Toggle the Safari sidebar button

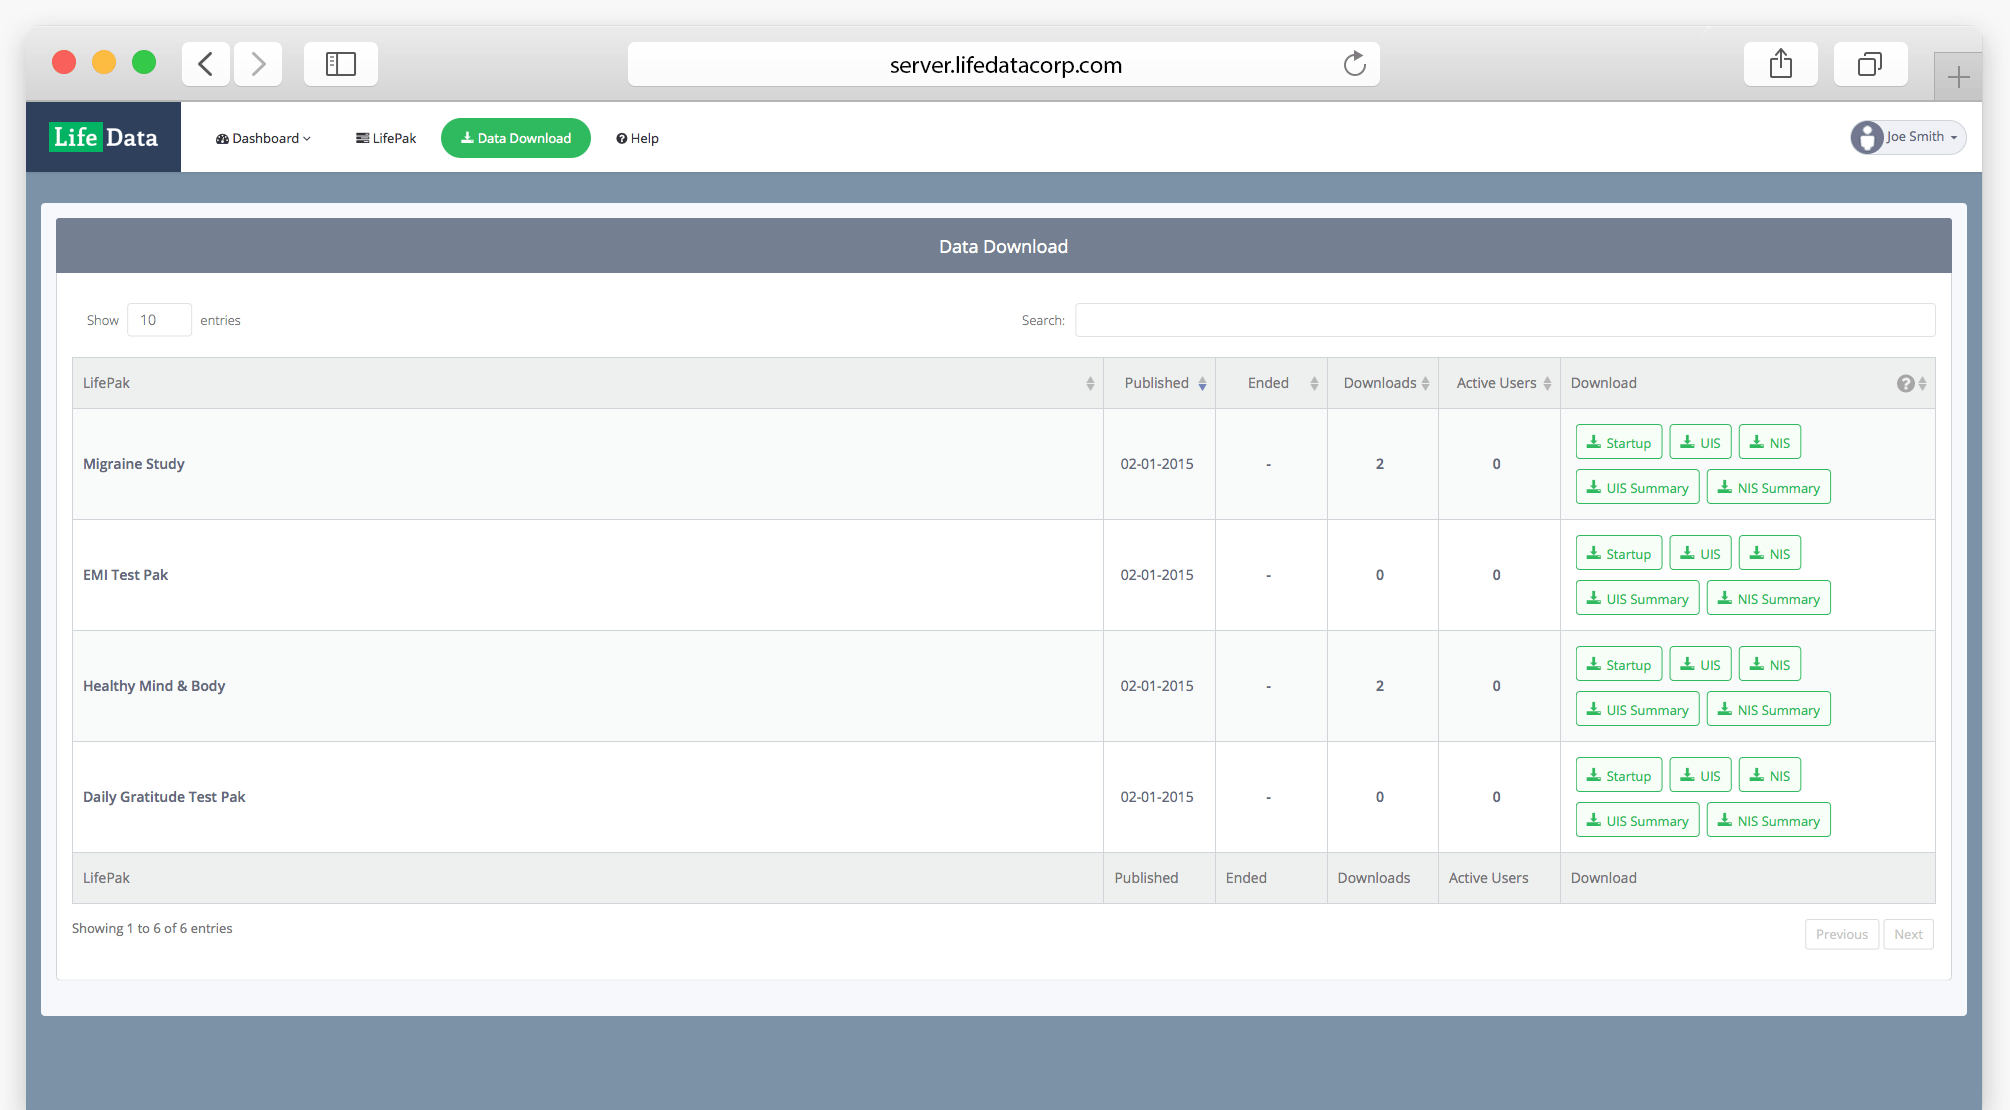click(x=340, y=65)
